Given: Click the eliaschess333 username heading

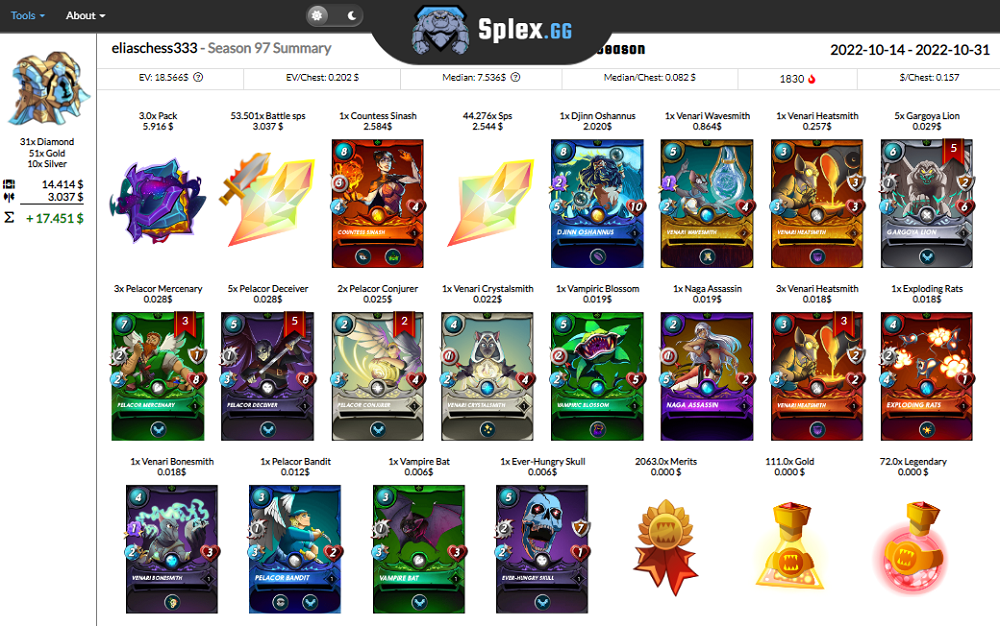Looking at the screenshot, I should pos(154,48).
